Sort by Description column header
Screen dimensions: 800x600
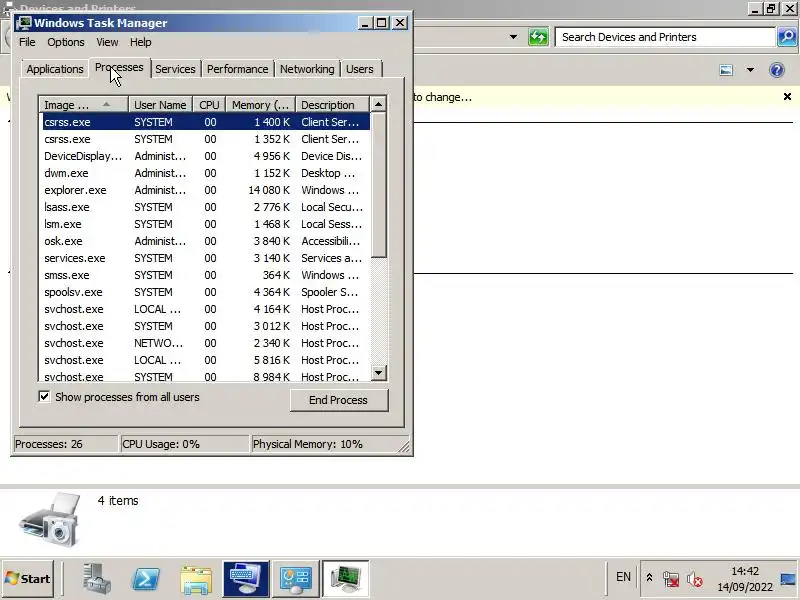[x=332, y=105]
